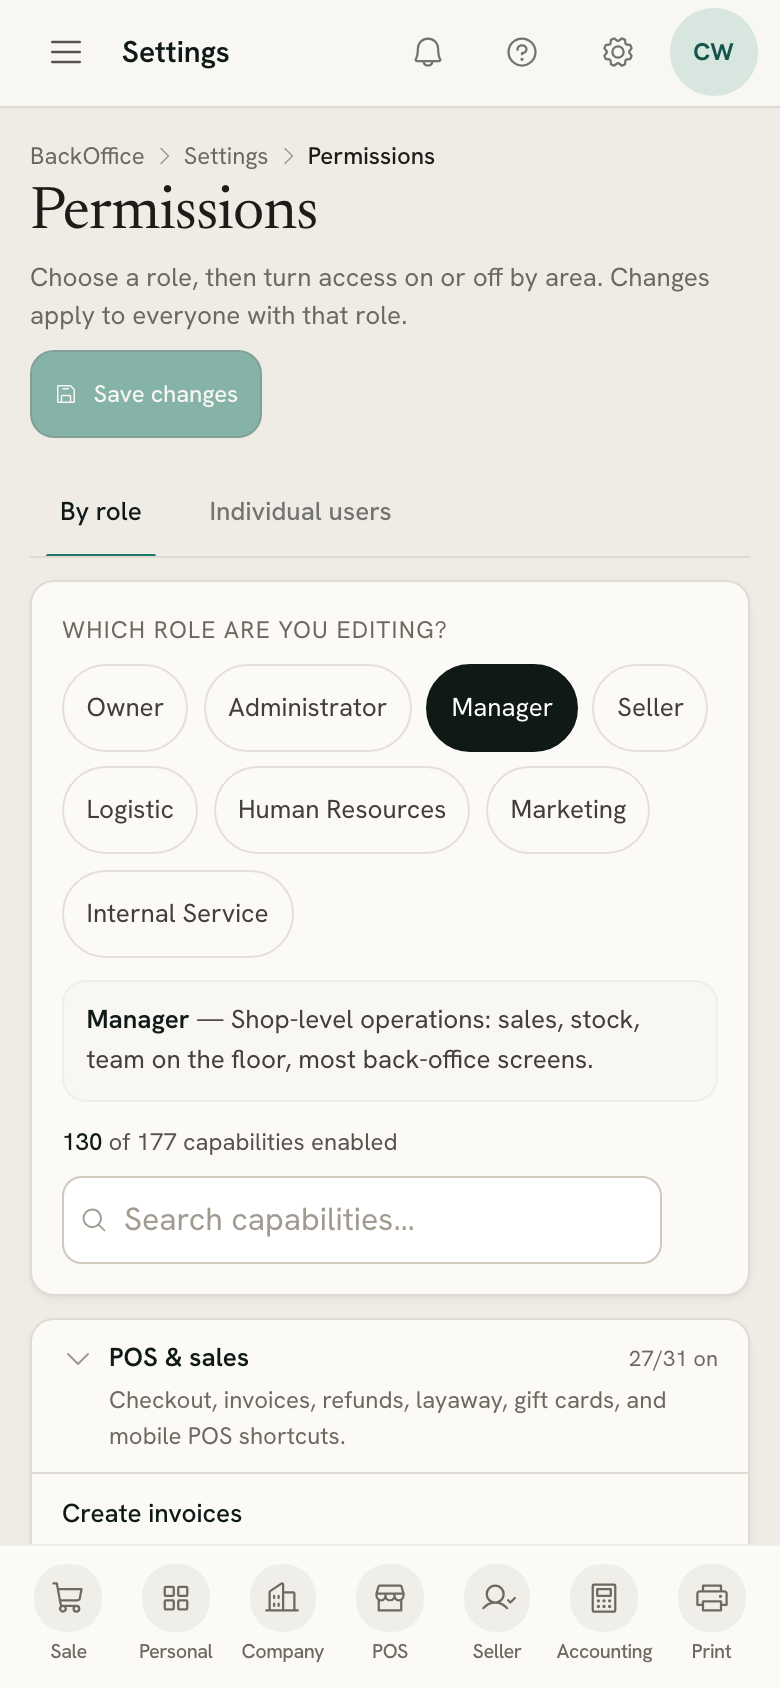This screenshot has height=1688, width=780.
Task: Select the Human Resources role
Action: coord(342,810)
